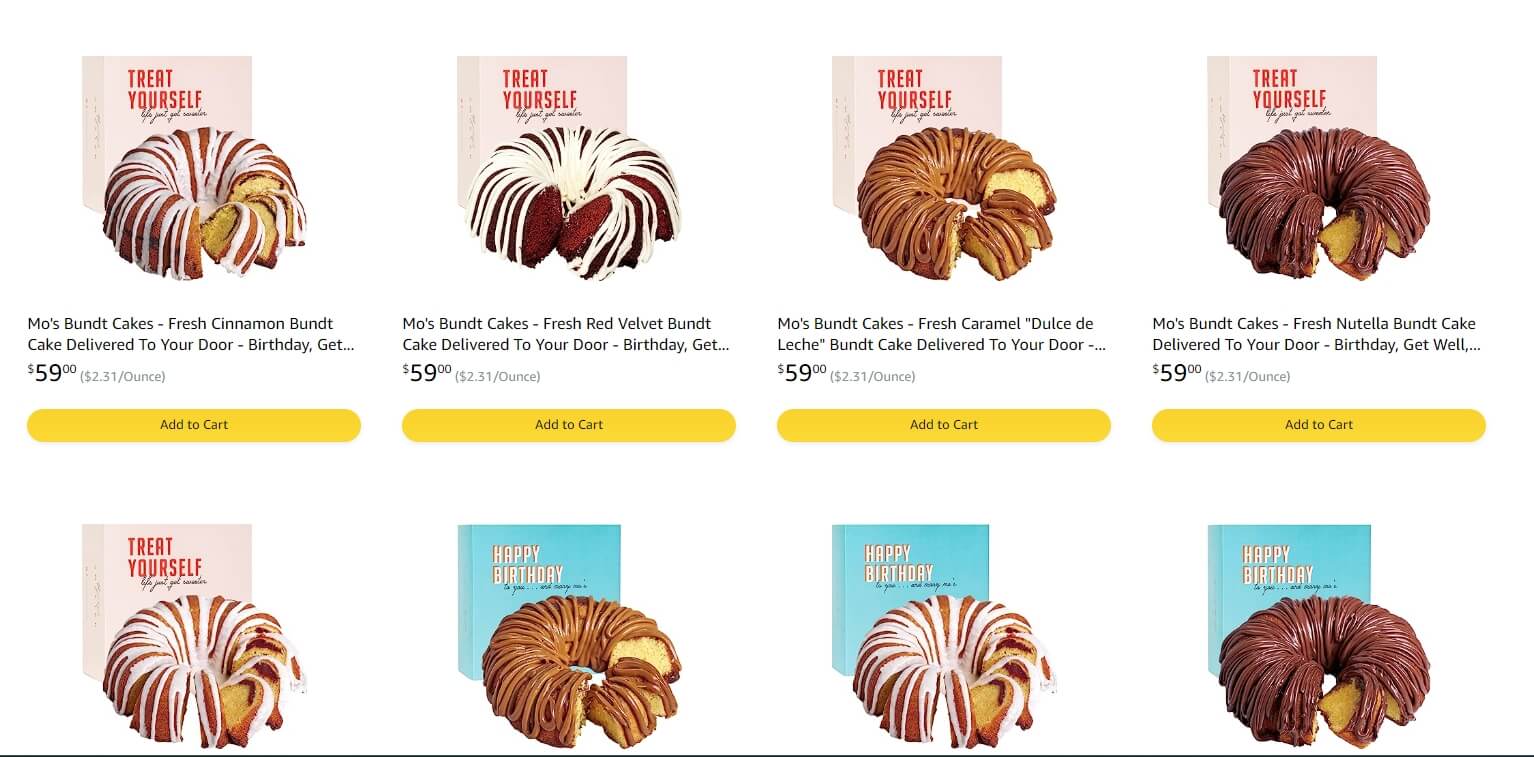Screen dimensions: 1534x757
Task: Add the Cinnamon Bundt Cake to cart
Action: 194,425
